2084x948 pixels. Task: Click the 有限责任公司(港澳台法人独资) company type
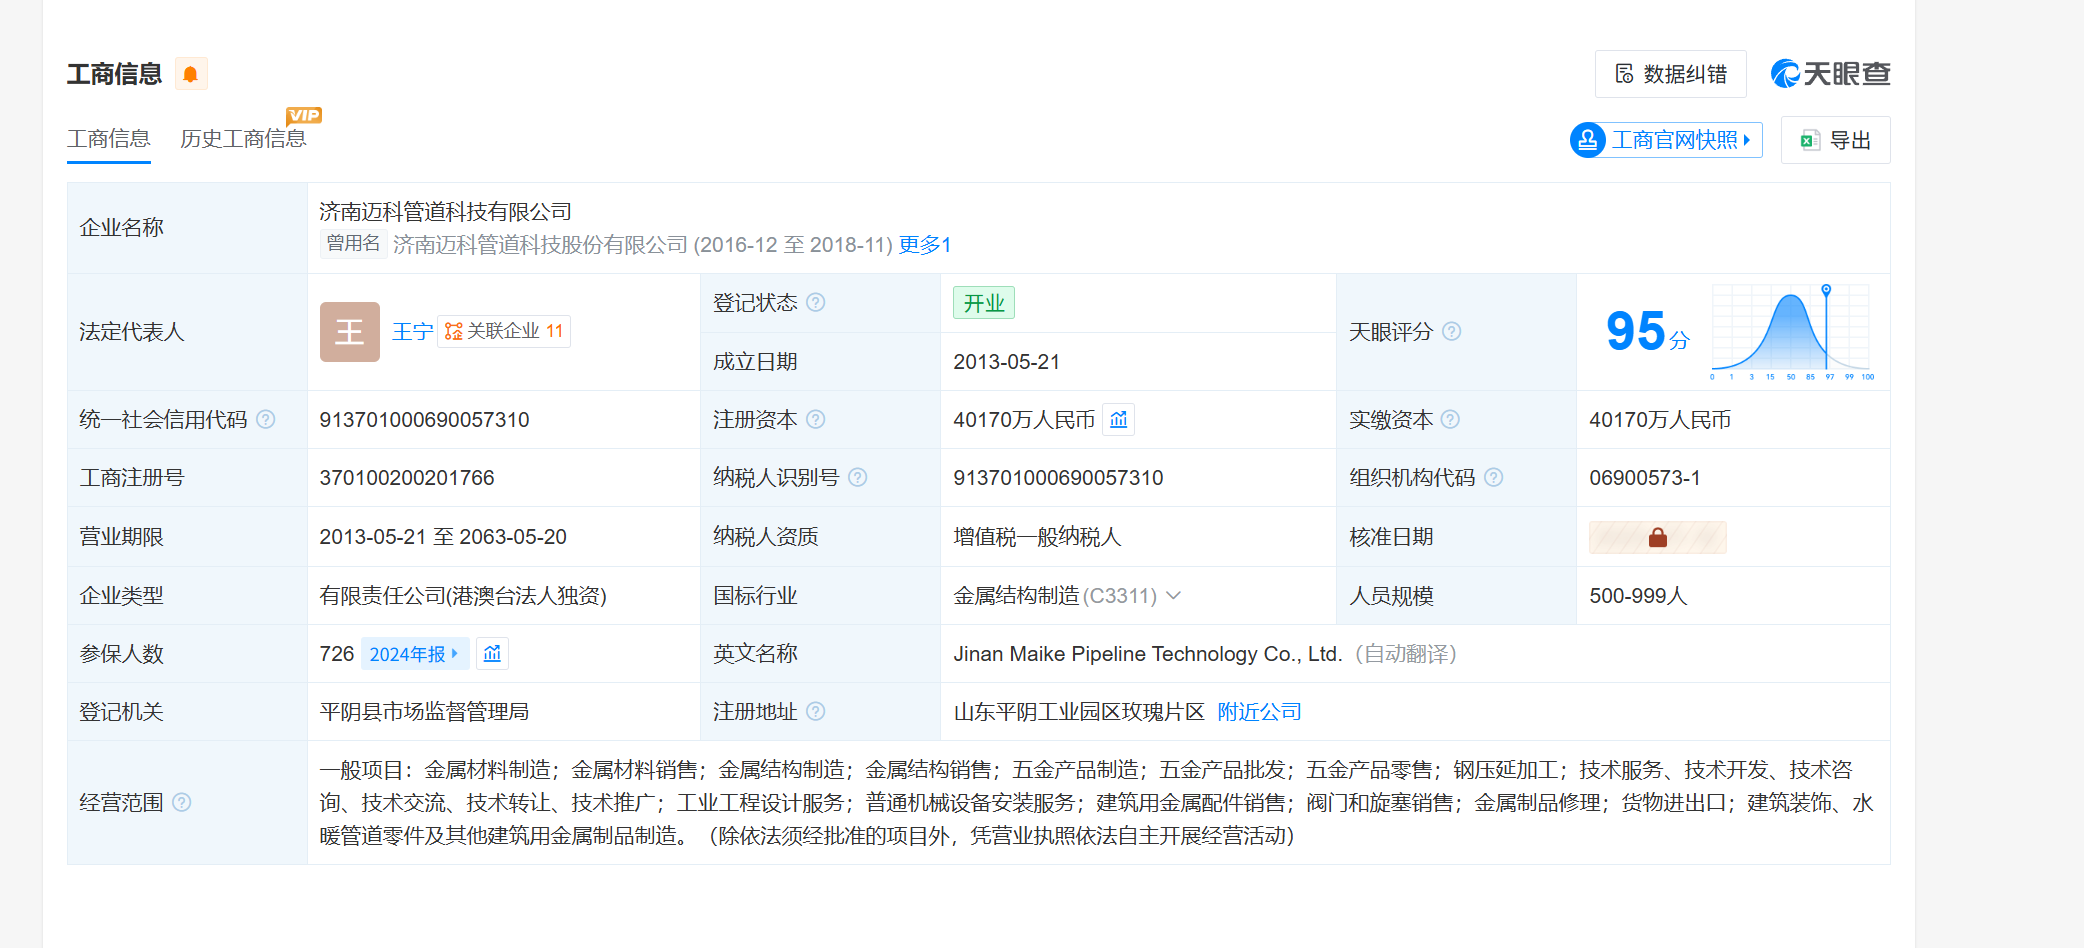463,596
